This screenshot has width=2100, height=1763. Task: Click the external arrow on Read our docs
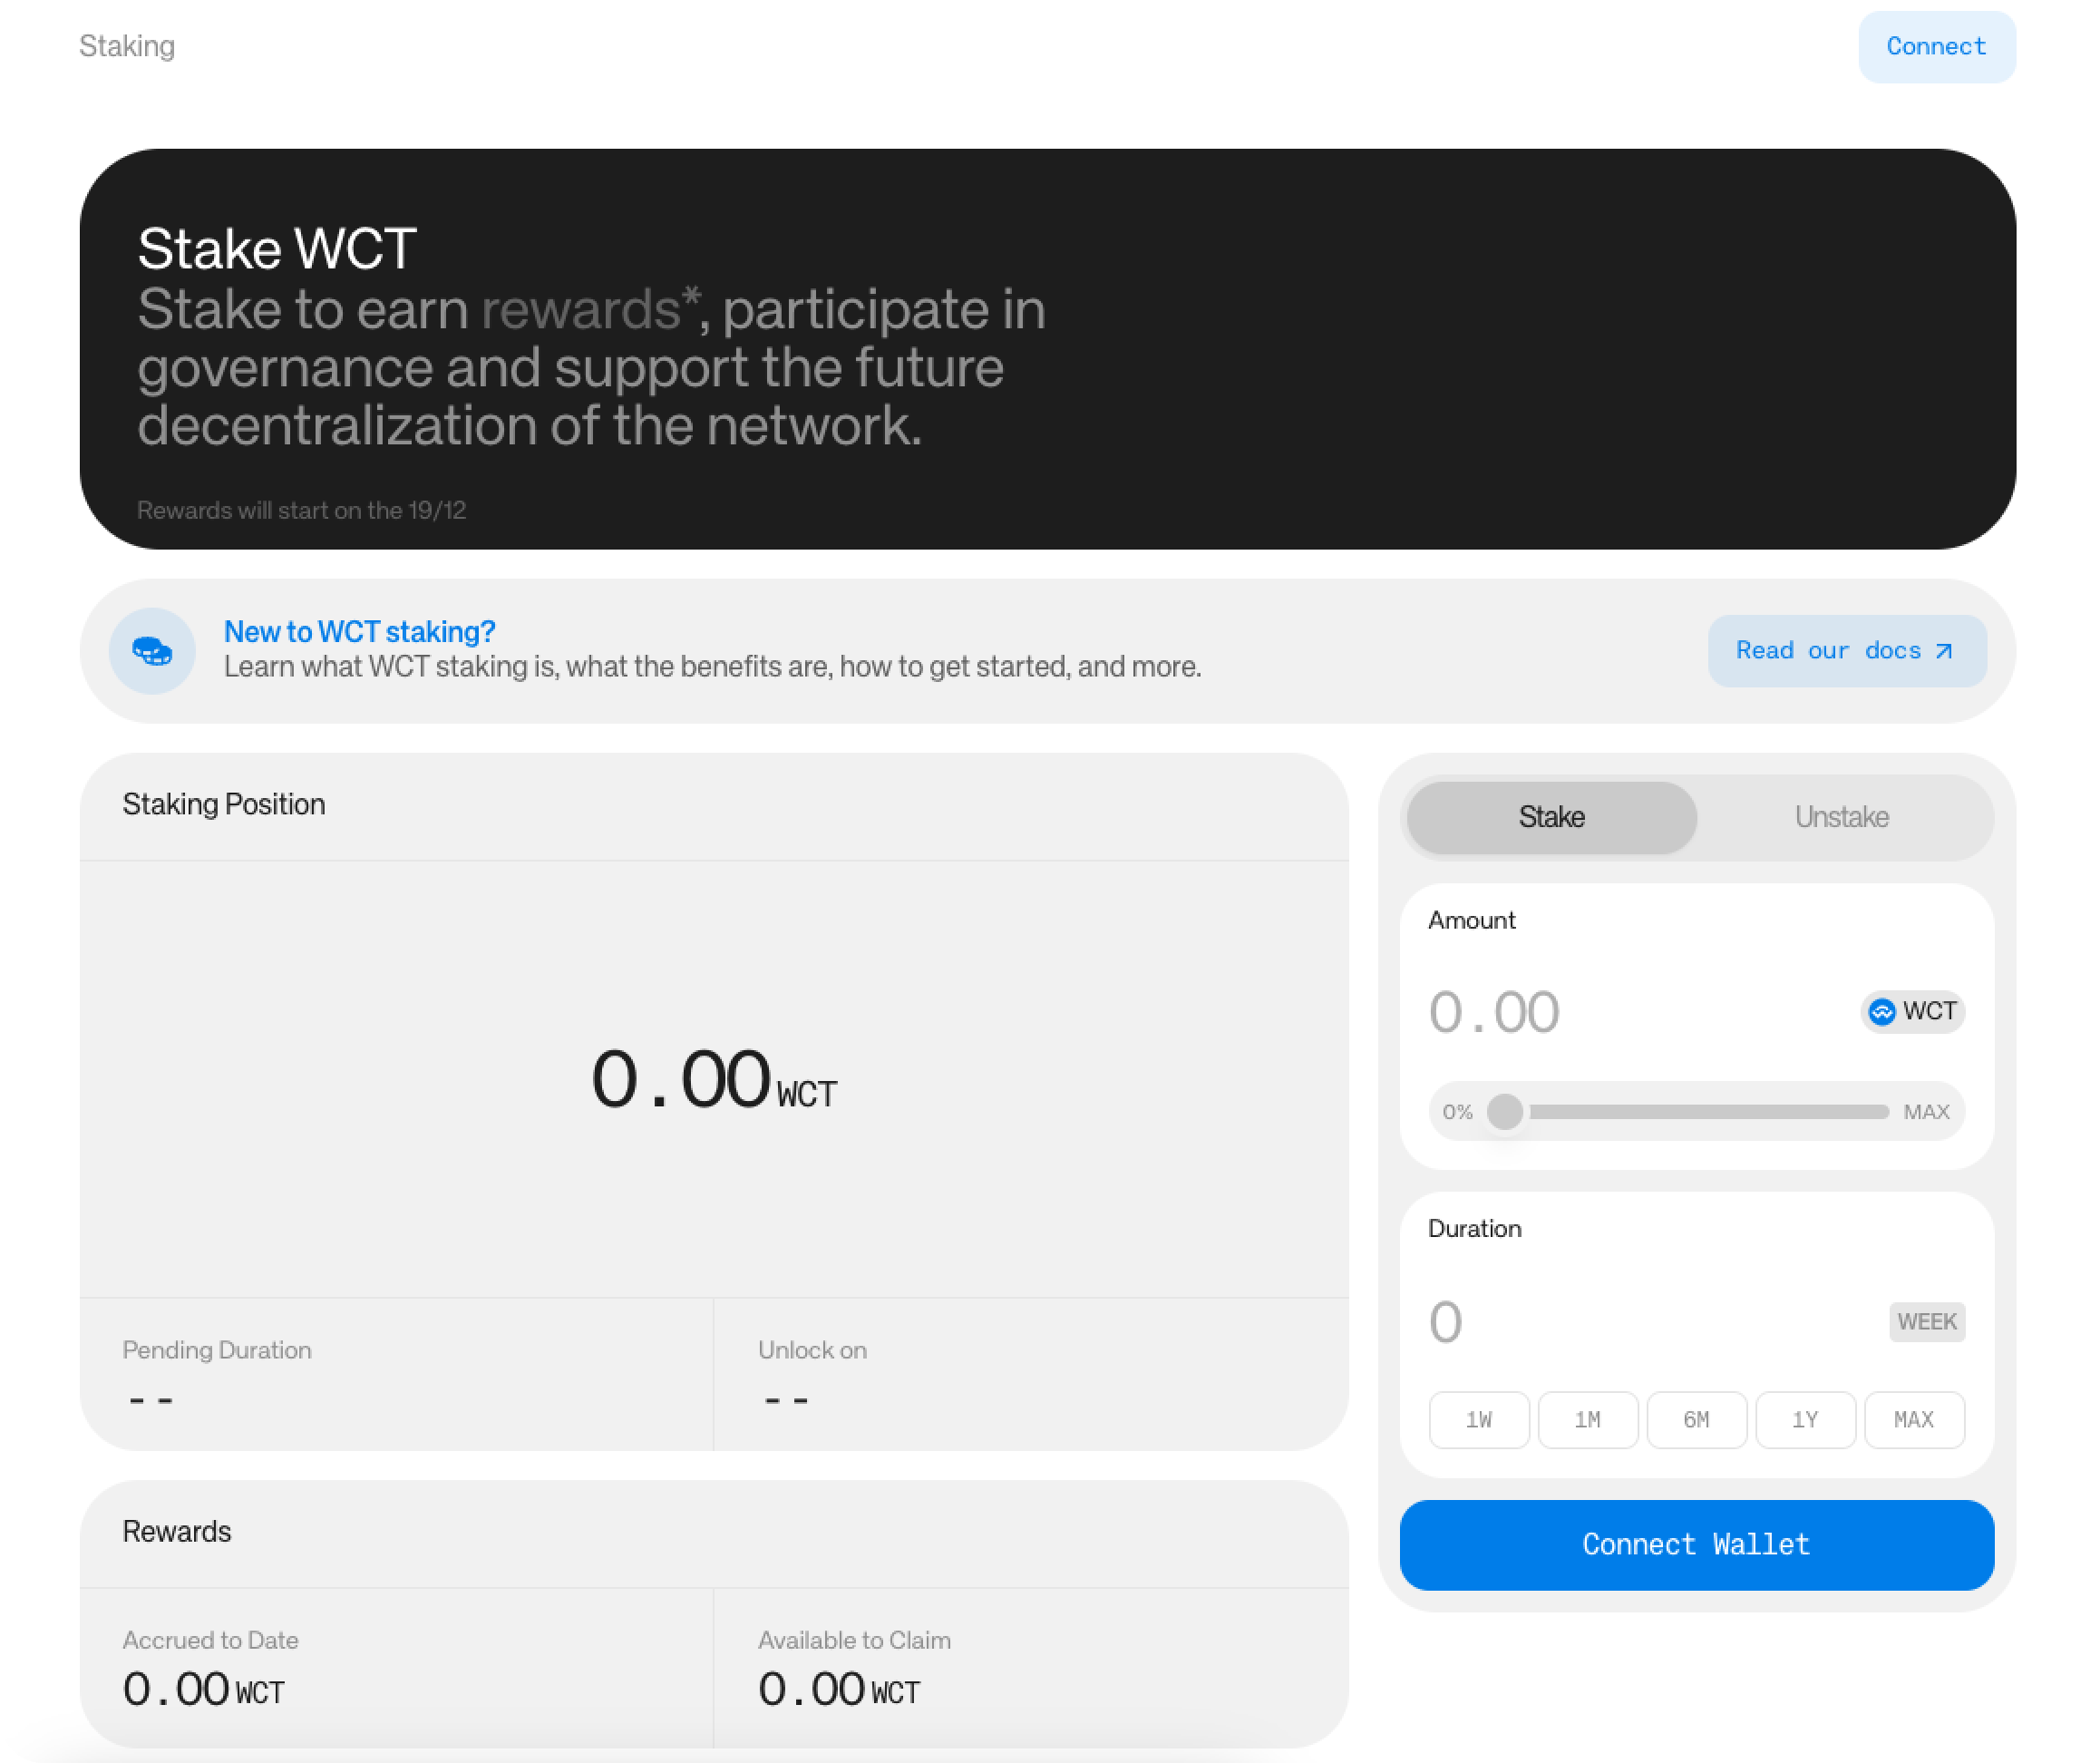[1943, 651]
